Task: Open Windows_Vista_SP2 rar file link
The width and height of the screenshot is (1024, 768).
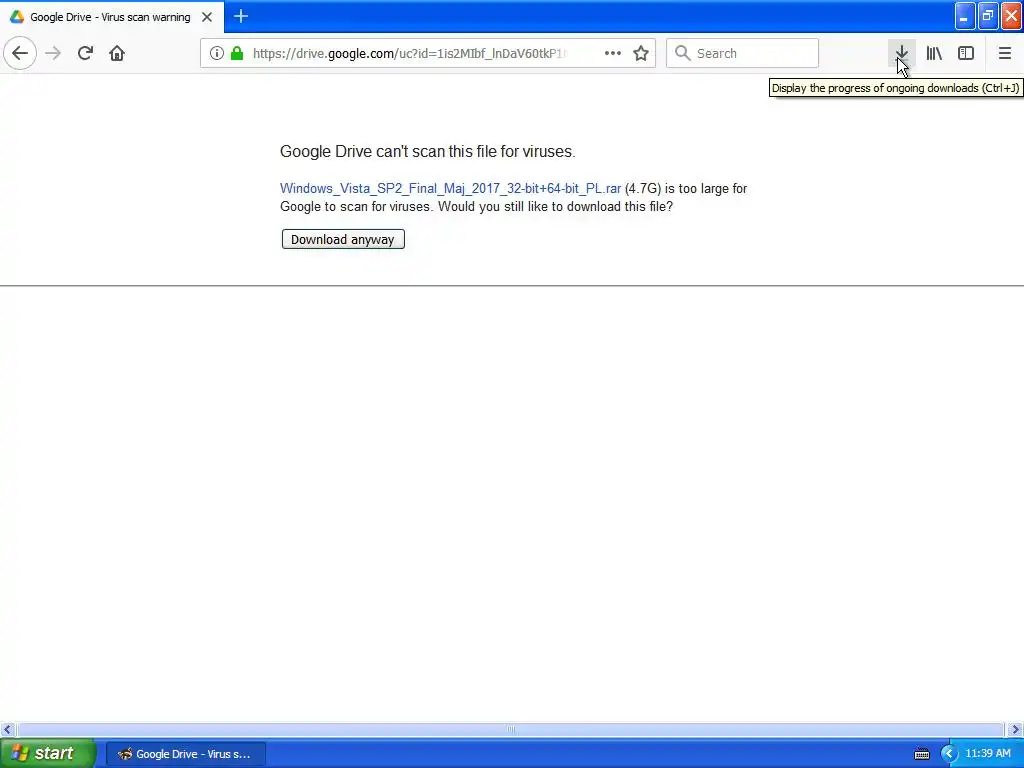Action: pos(450,188)
